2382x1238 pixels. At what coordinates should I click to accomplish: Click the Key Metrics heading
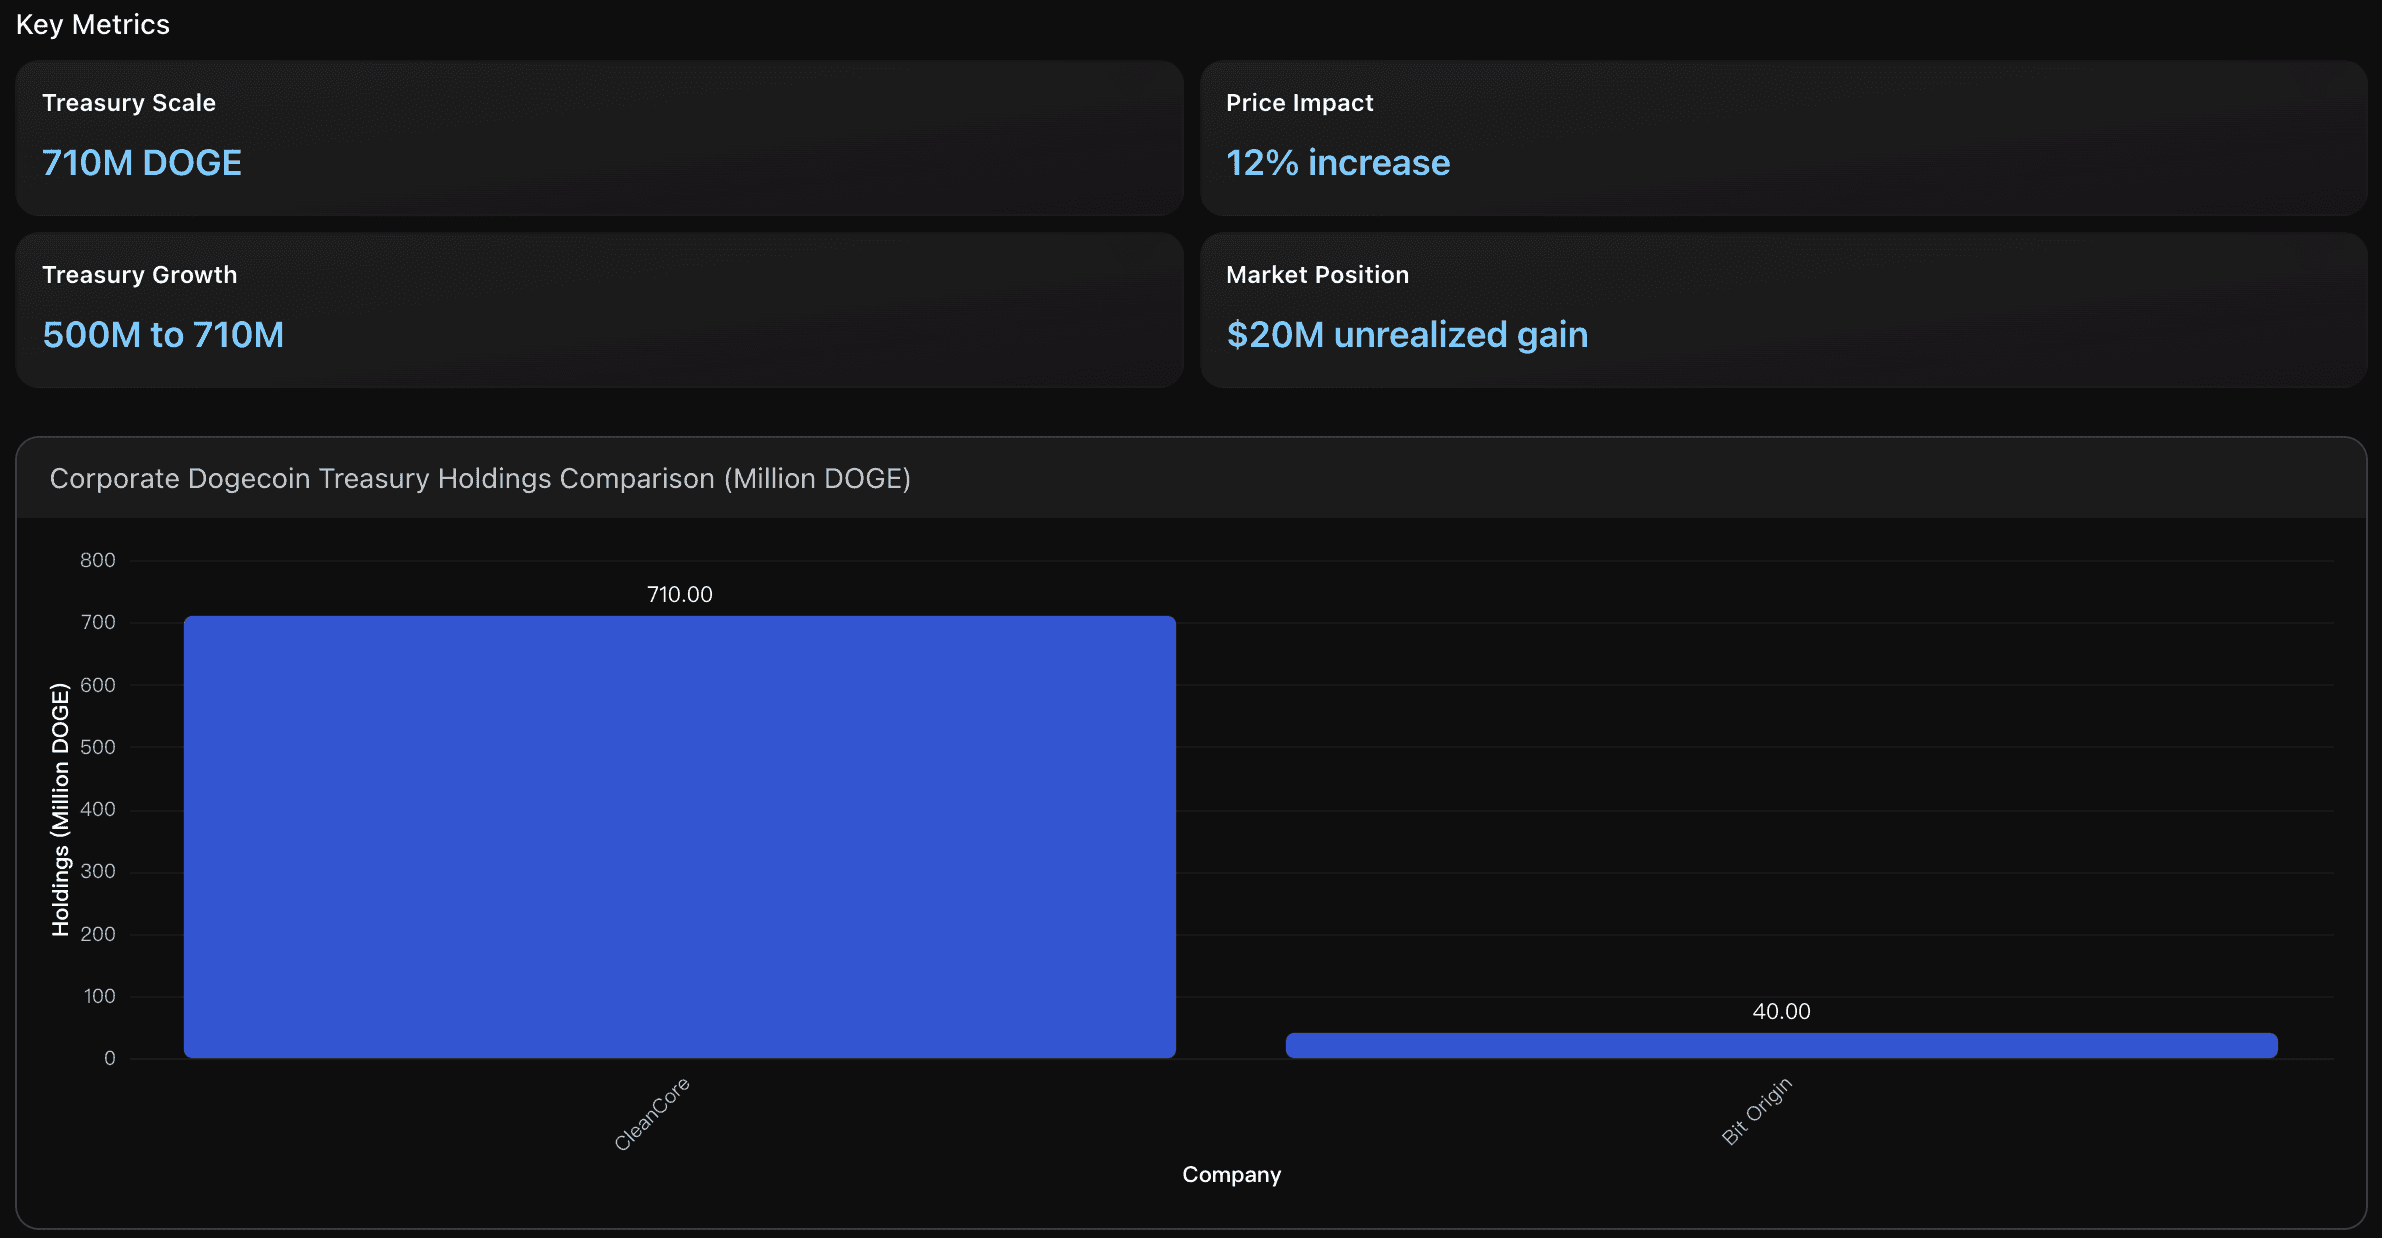[x=93, y=24]
